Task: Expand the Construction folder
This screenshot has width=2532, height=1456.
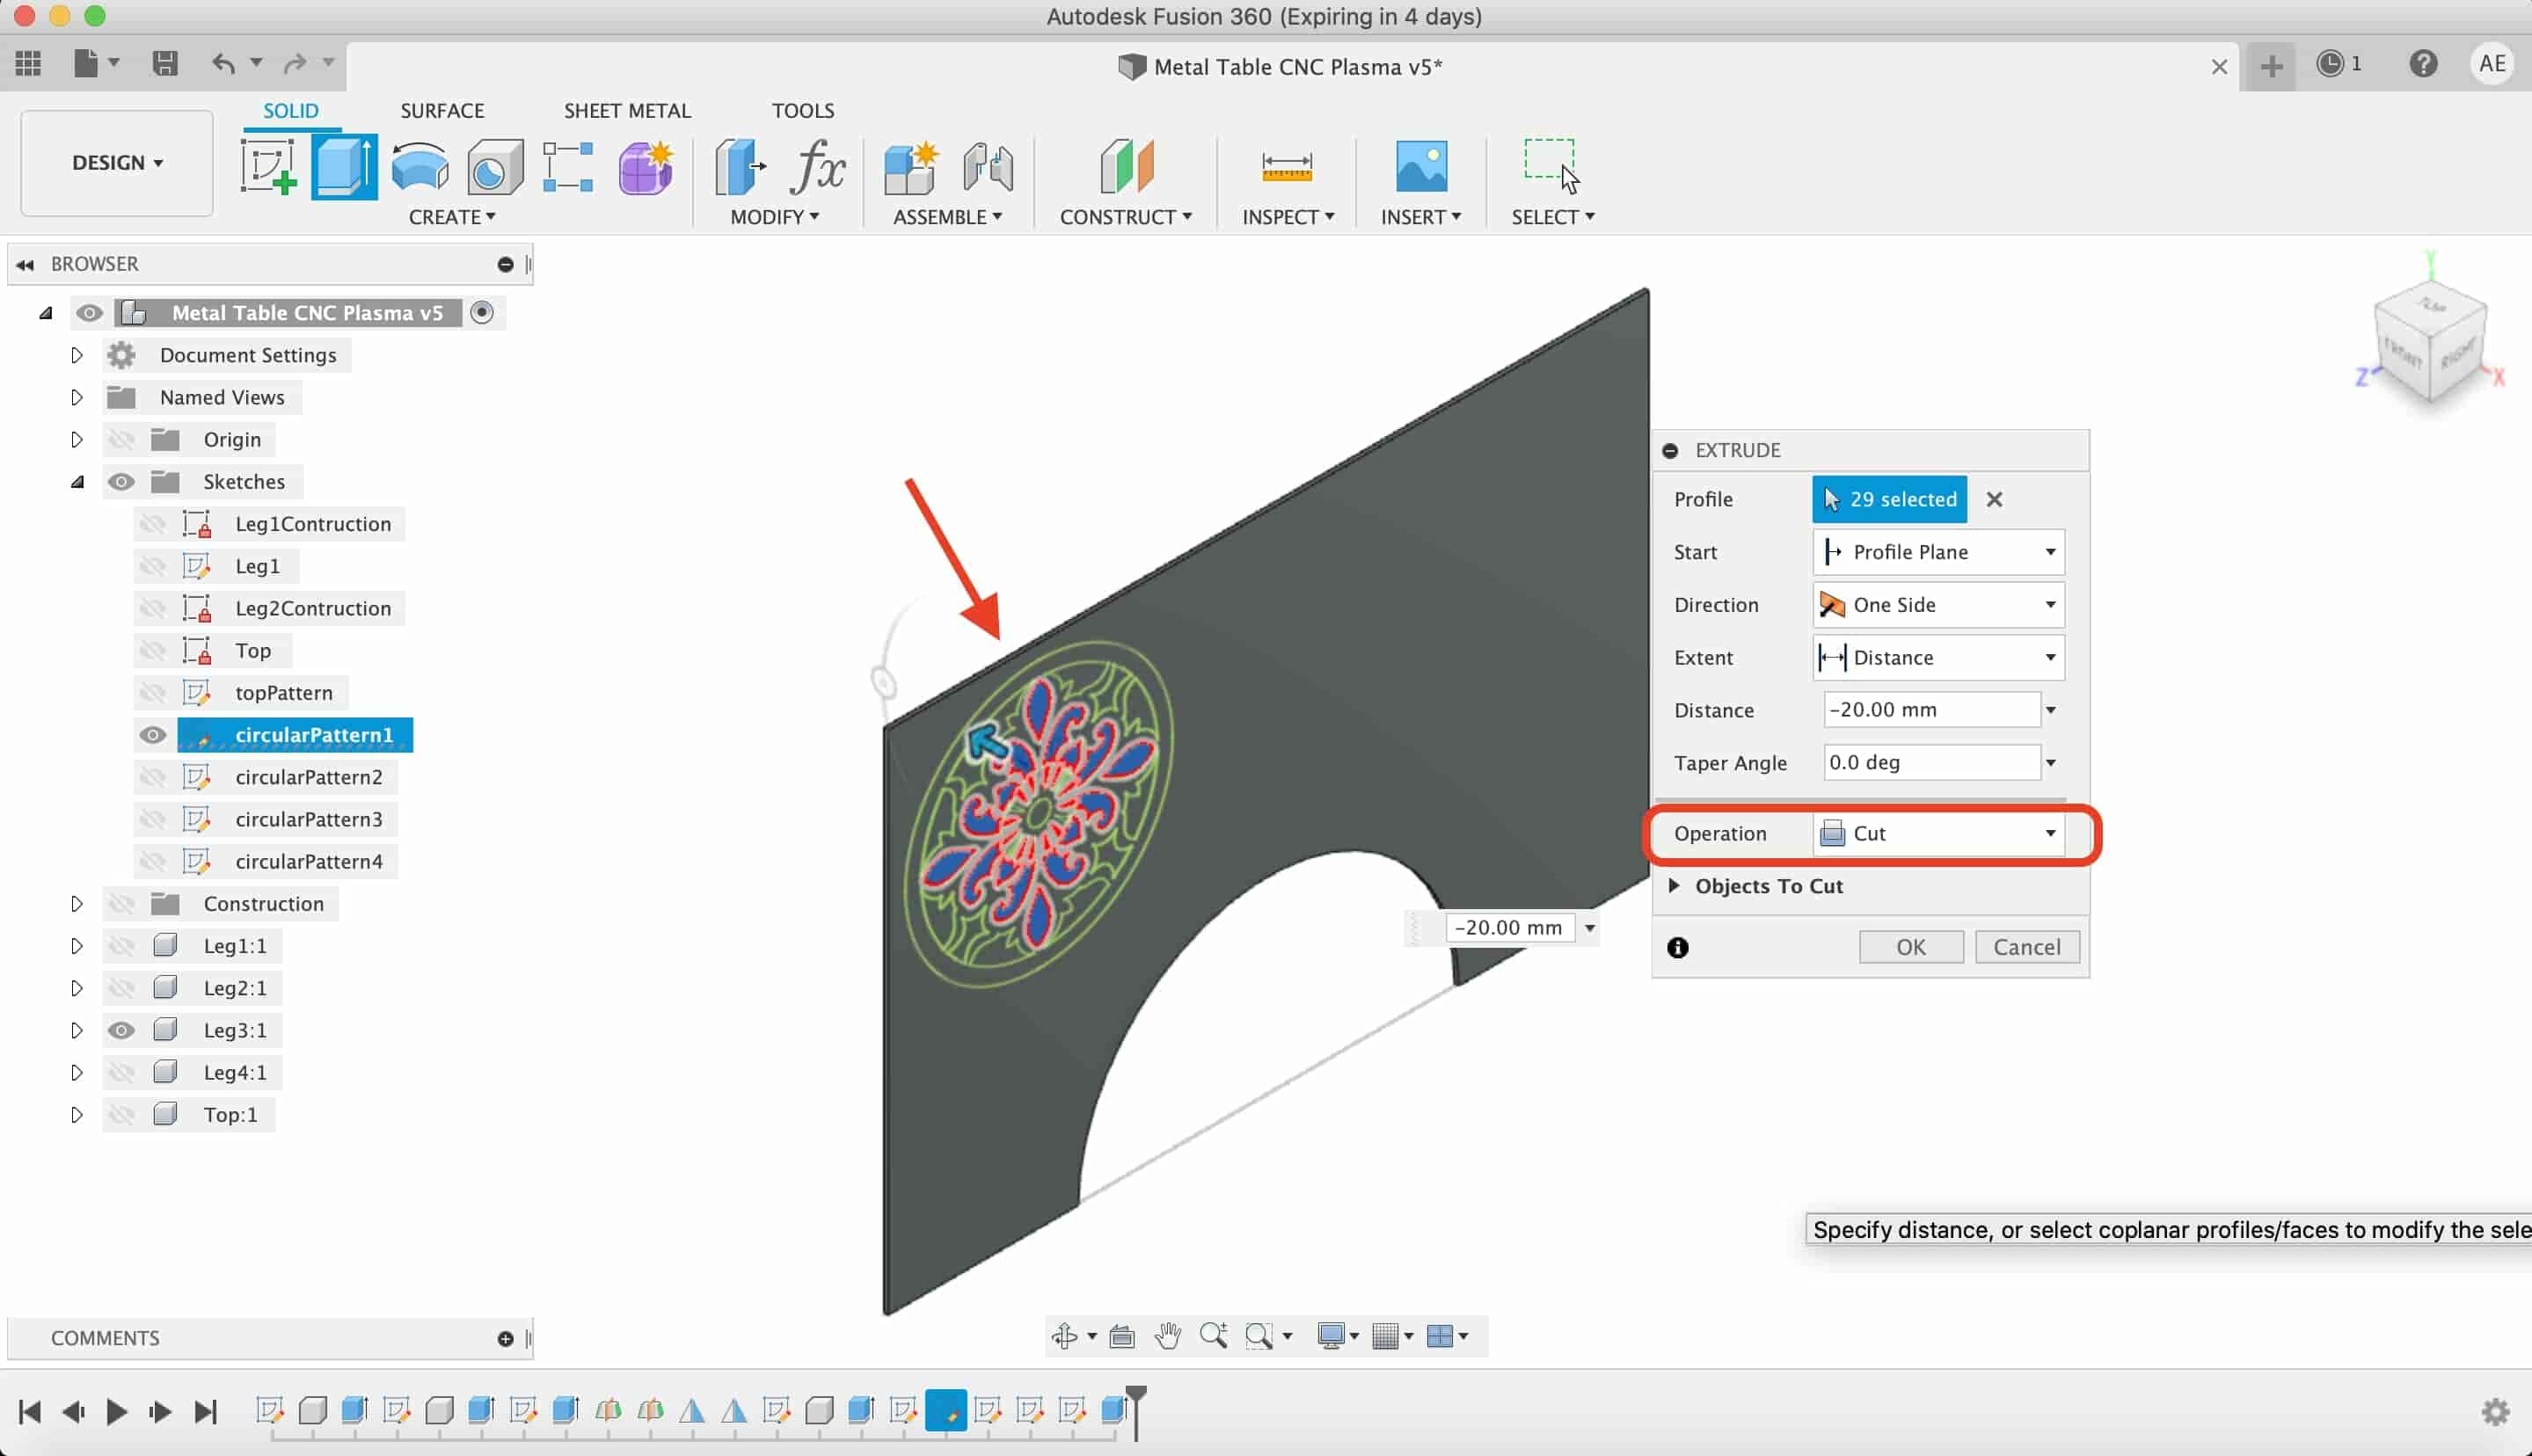Action: [77, 904]
